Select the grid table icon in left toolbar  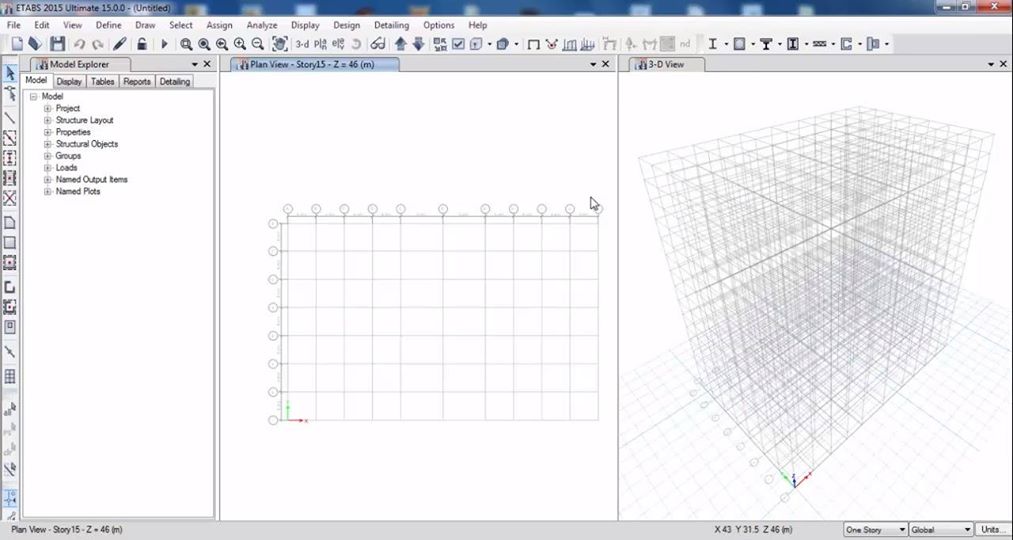[10, 377]
